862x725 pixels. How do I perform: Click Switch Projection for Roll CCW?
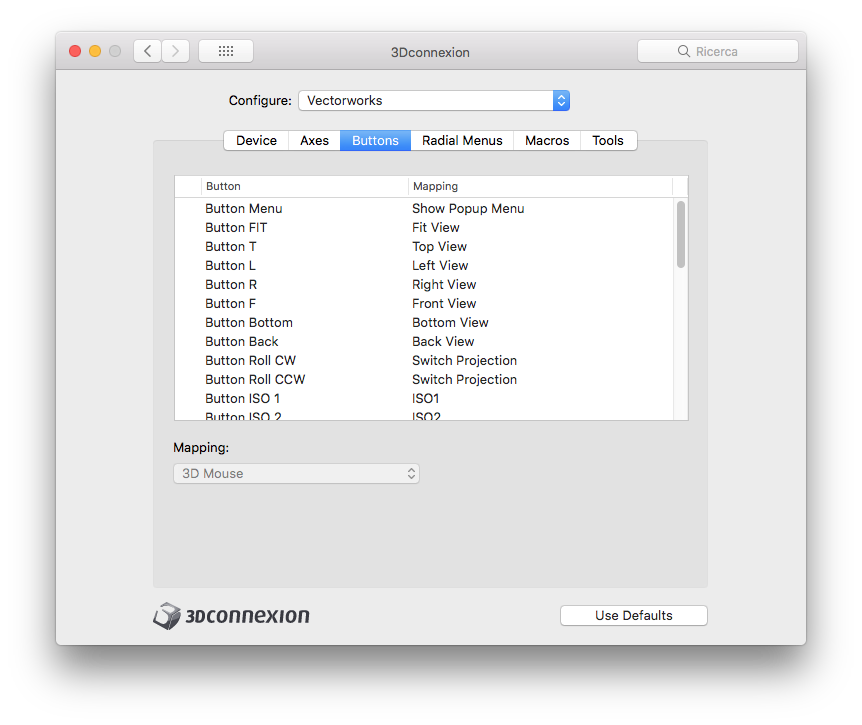(465, 379)
